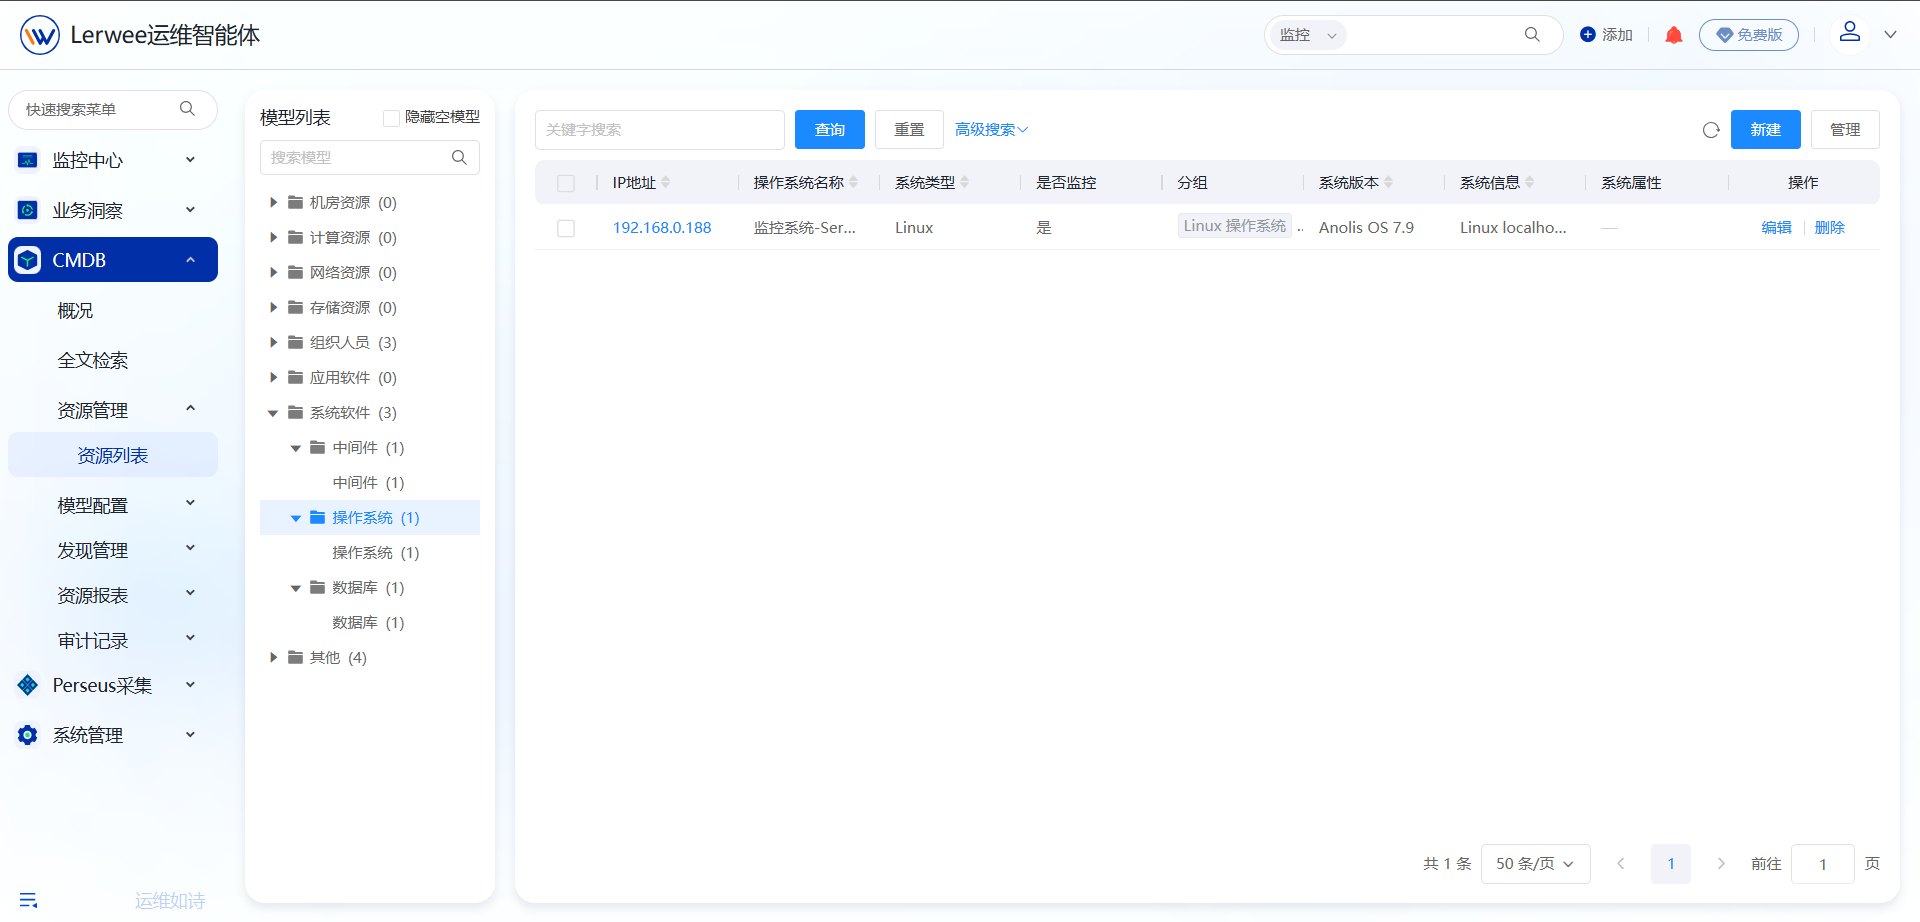Click the 系统管理 gear icon
This screenshot has height=922, width=1920.
click(28, 735)
